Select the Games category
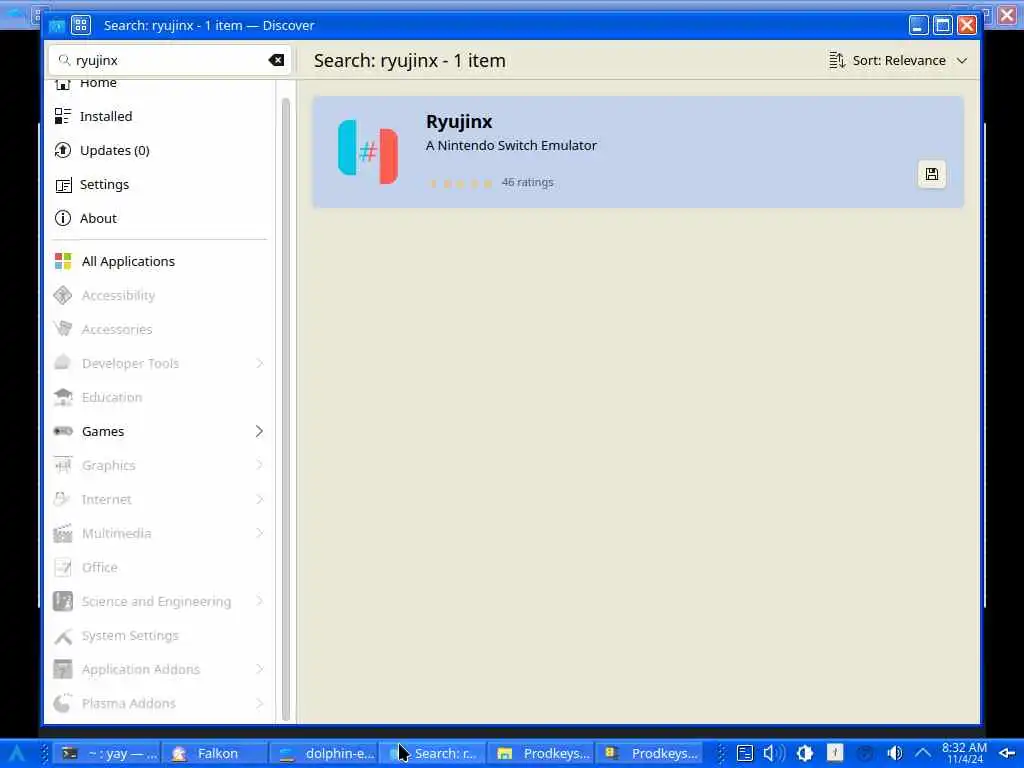1024x768 pixels. [x=159, y=431]
